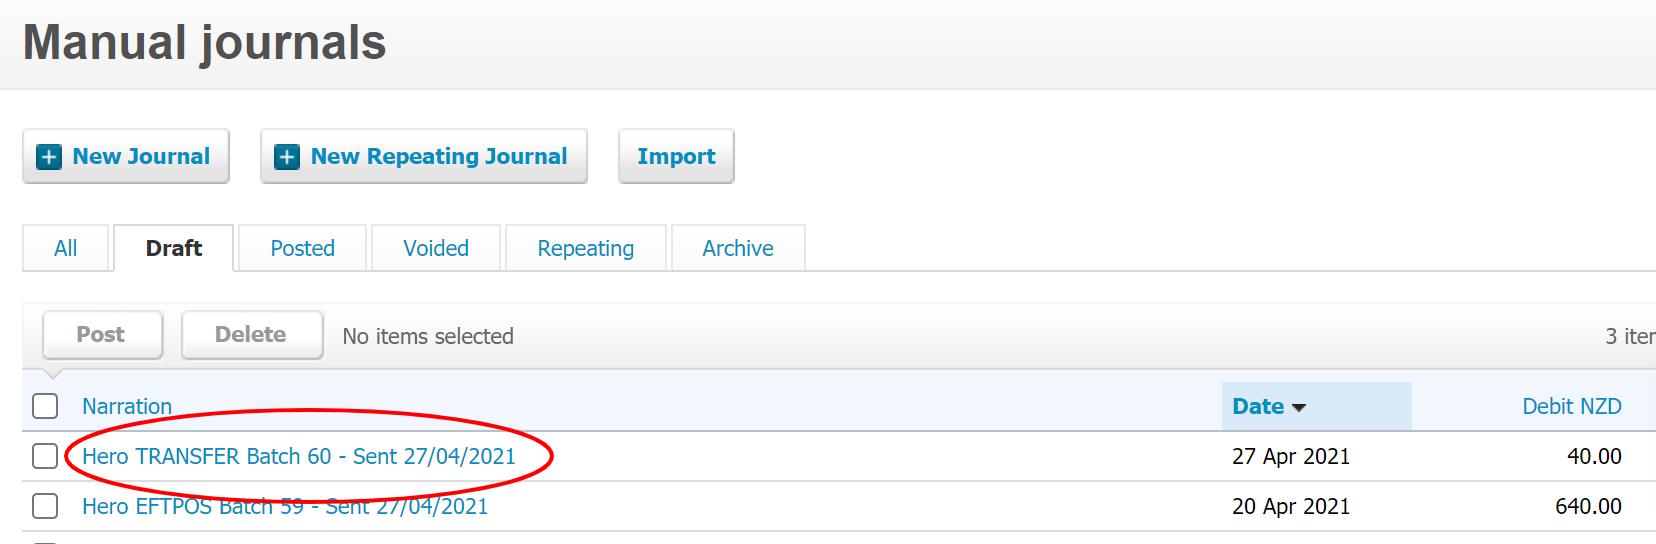Image resolution: width=1656 pixels, height=544 pixels.
Task: Click the Date sort arrow icon
Action: 1299,408
